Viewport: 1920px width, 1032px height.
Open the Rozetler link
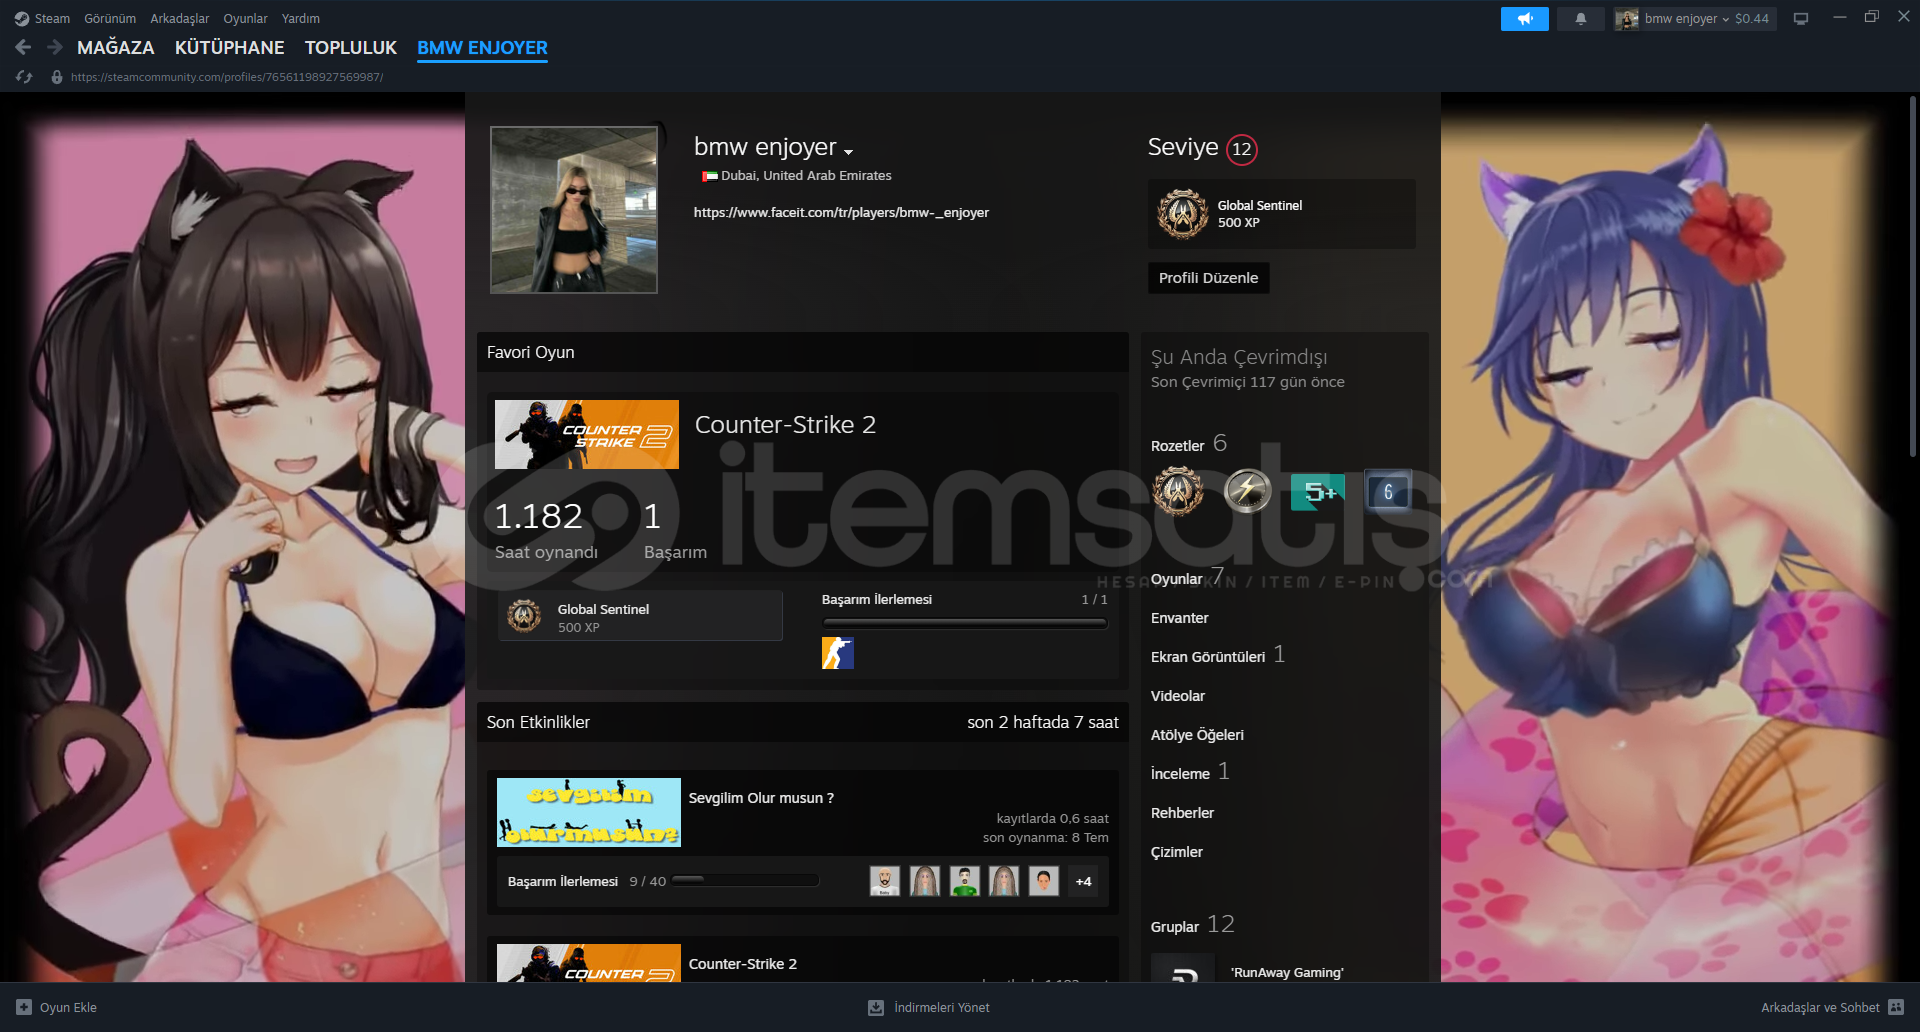[x=1177, y=446]
